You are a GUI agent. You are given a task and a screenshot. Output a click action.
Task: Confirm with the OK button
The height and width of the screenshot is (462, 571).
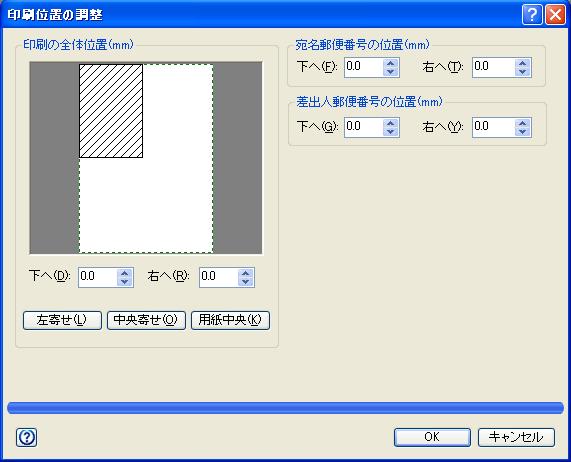tap(432, 437)
